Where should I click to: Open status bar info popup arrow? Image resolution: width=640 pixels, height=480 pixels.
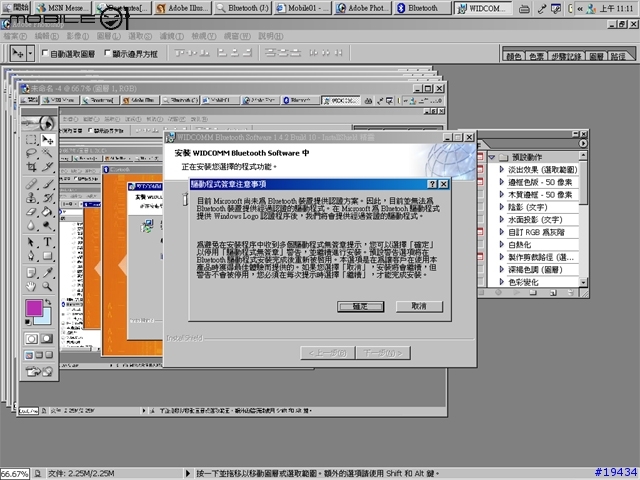point(188,473)
